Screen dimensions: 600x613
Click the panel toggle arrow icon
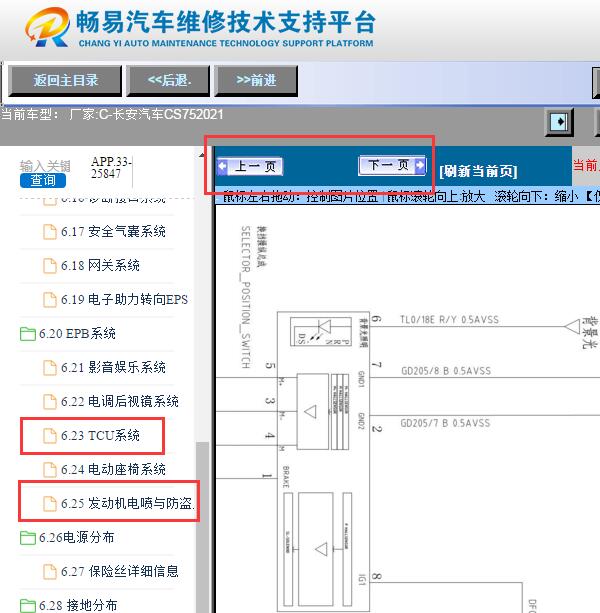(x=559, y=122)
